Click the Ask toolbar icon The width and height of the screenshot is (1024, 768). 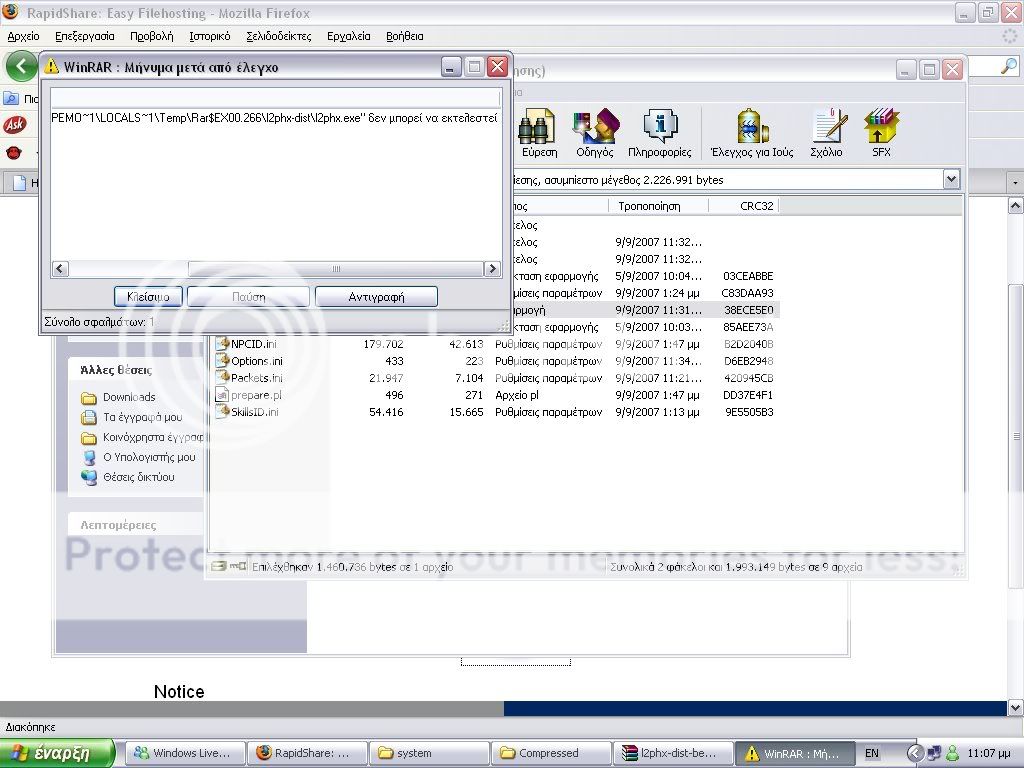15,125
